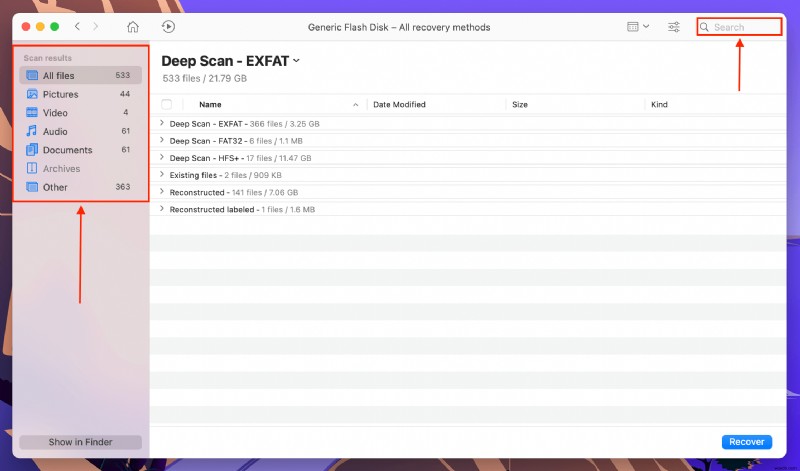The width and height of the screenshot is (800, 471).
Task: Click the Pictures category icon
Action: point(32,94)
